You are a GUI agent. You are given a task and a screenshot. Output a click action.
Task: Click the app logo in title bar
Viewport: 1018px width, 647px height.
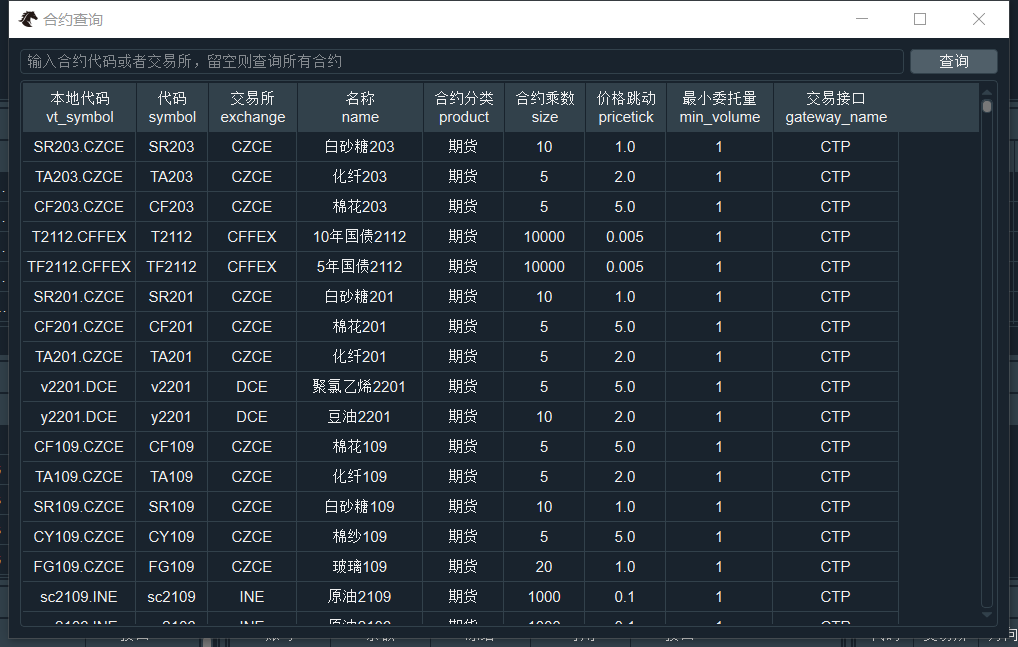tap(29, 19)
